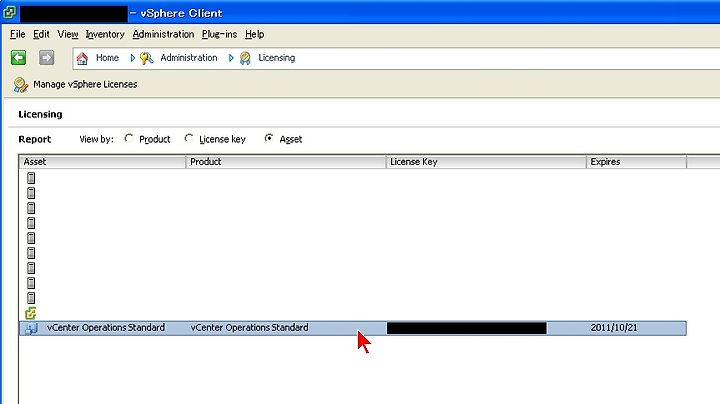Select the License key view radio button
The width and height of the screenshot is (720, 404).
pyautogui.click(x=189, y=138)
